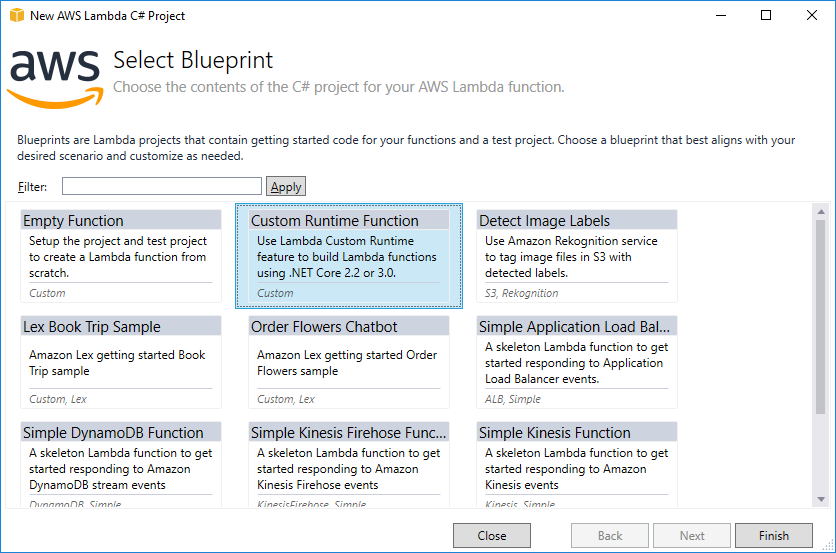Select the Order Flowers Chatbot blueprint
This screenshot has width=836, height=553.
349,362
